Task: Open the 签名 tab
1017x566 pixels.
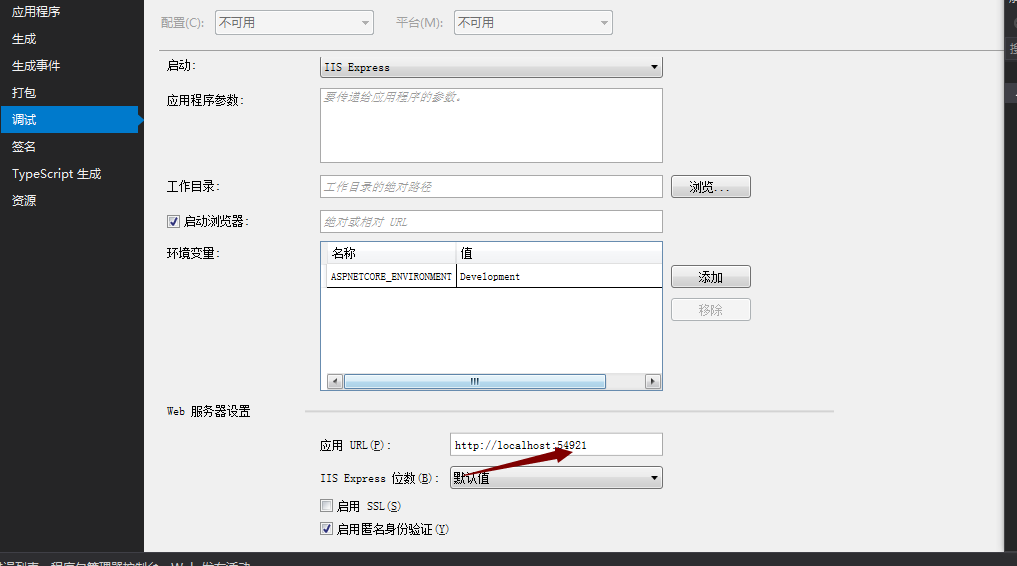Action: pyautogui.click(x=24, y=147)
